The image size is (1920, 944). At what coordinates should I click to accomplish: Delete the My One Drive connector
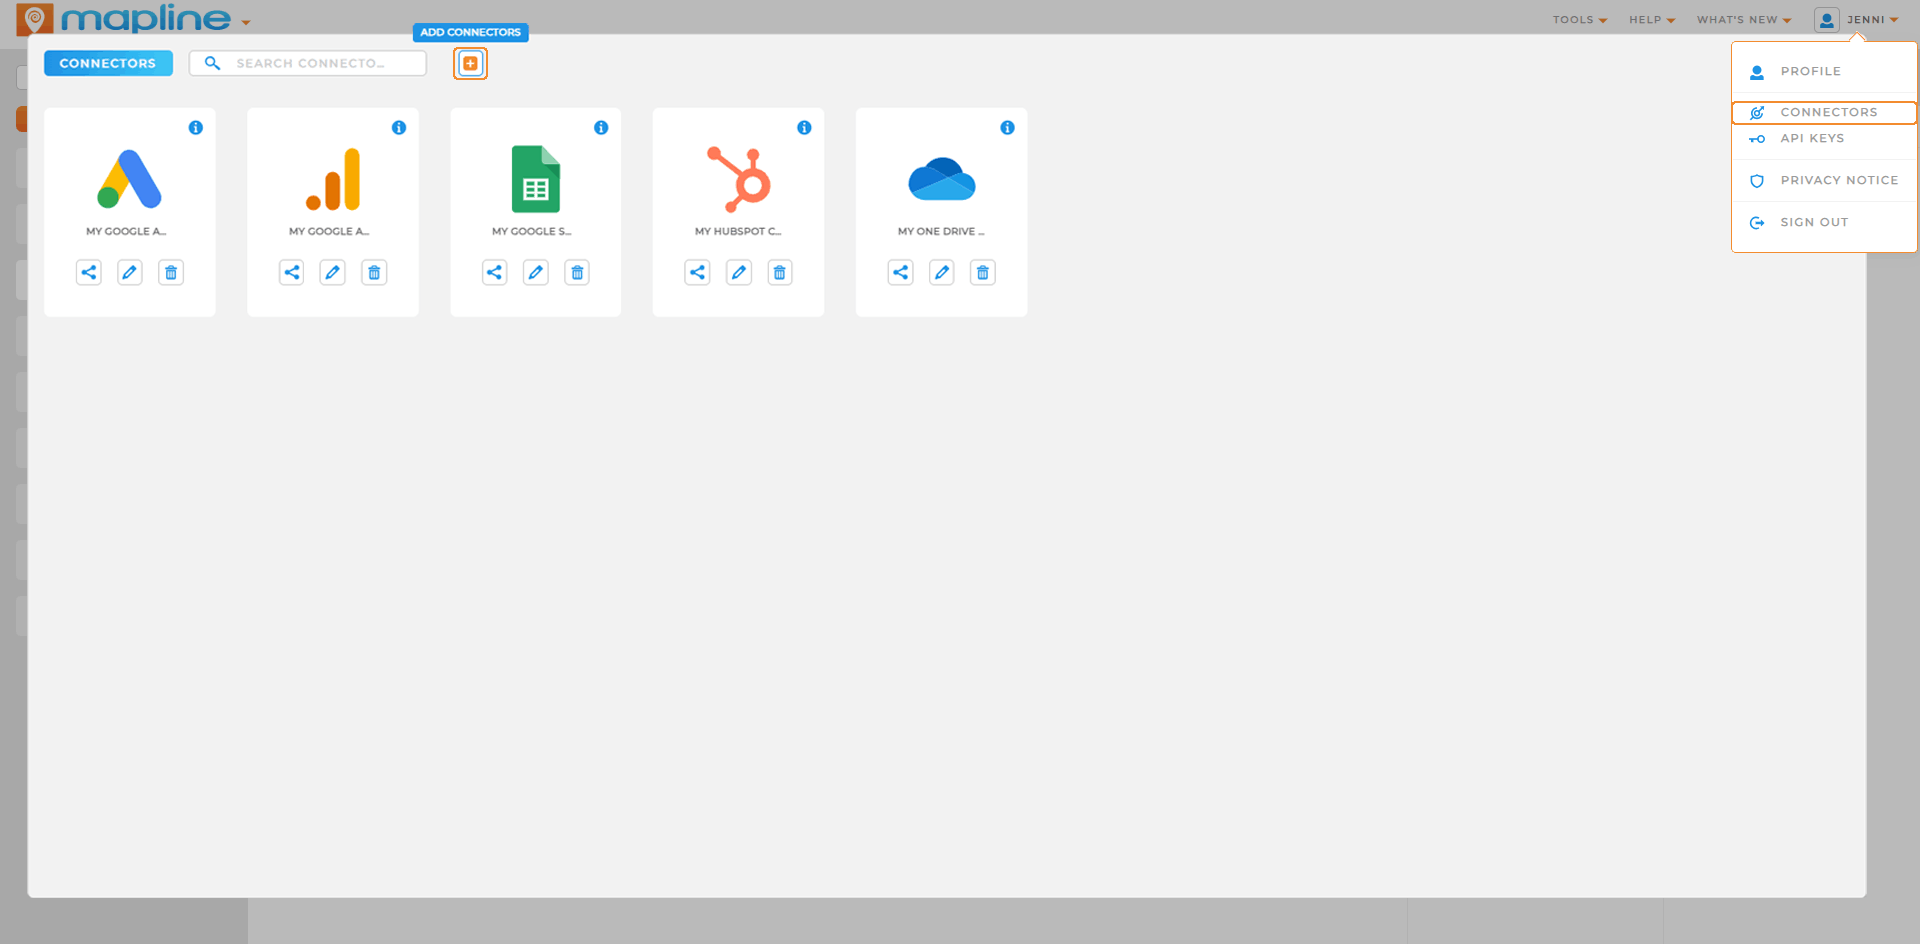pyautogui.click(x=982, y=272)
